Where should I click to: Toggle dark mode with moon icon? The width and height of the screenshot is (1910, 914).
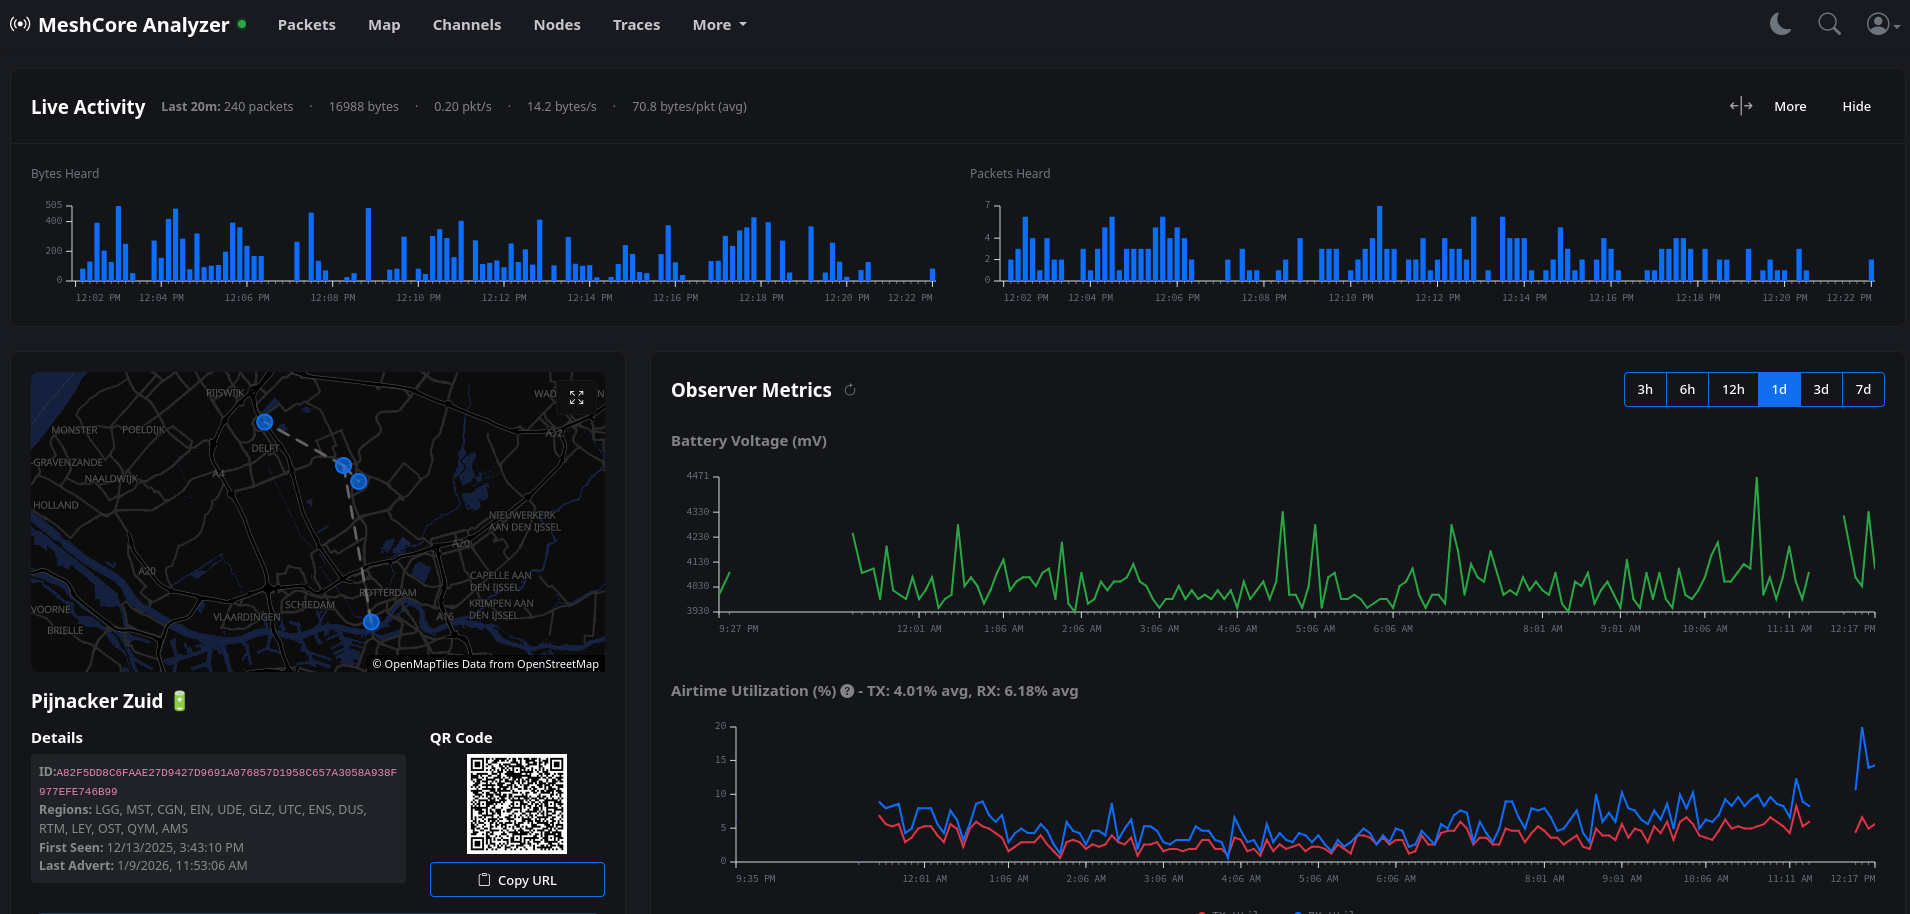click(x=1780, y=24)
